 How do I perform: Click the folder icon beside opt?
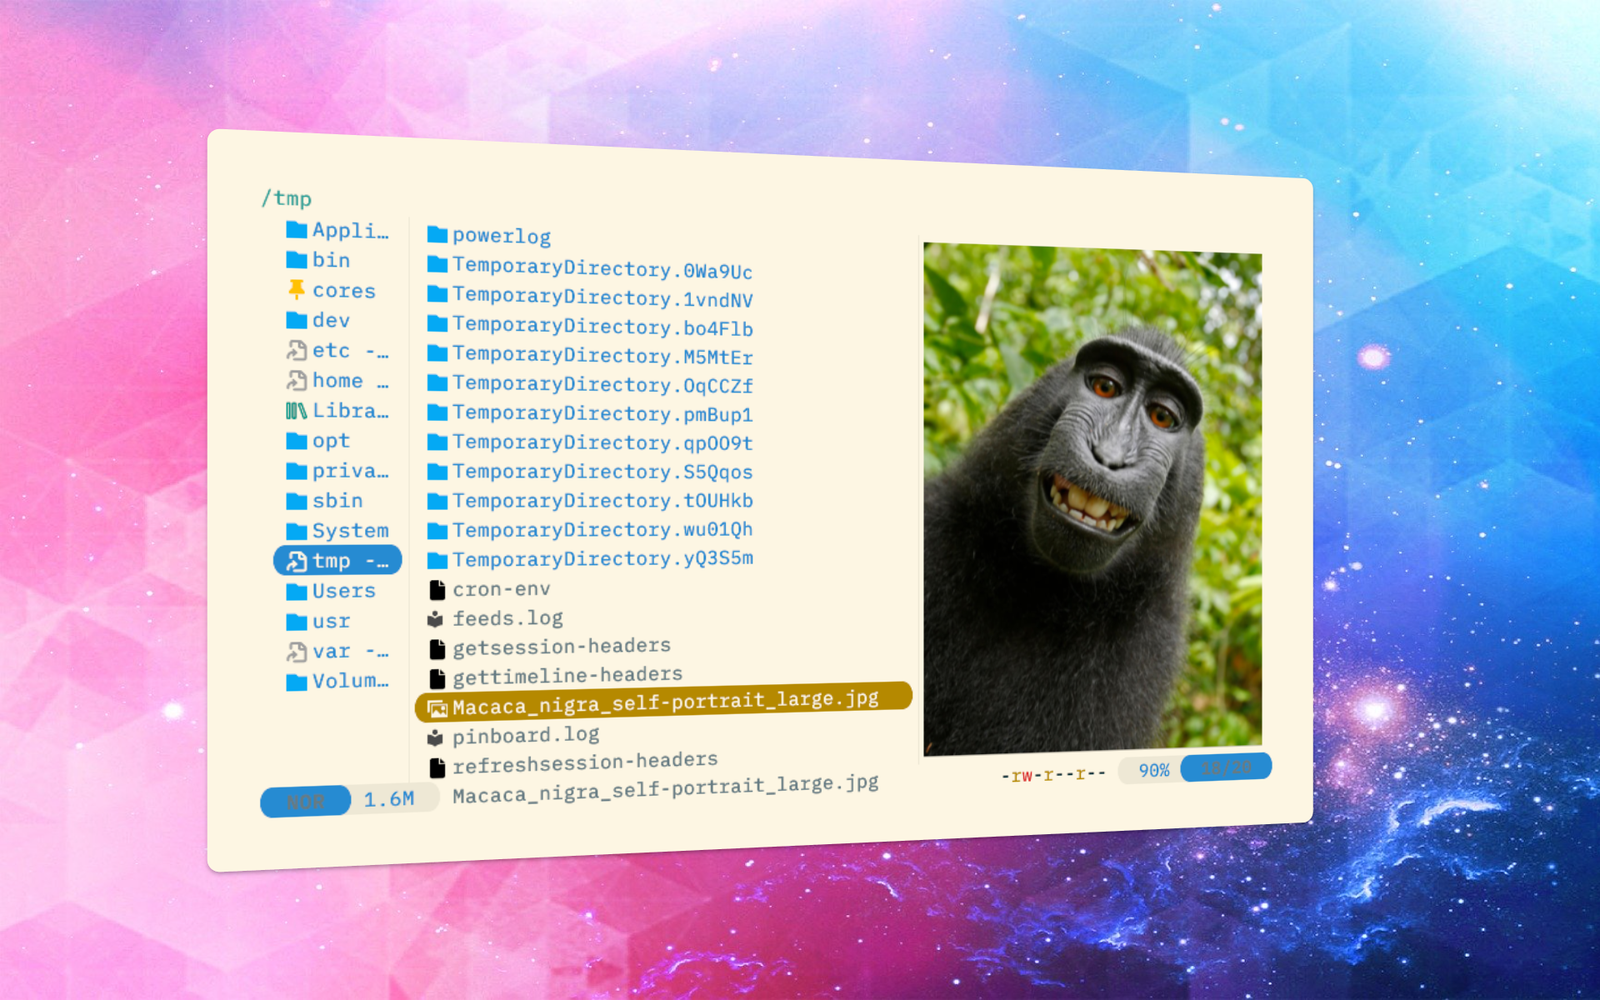pos(297,440)
